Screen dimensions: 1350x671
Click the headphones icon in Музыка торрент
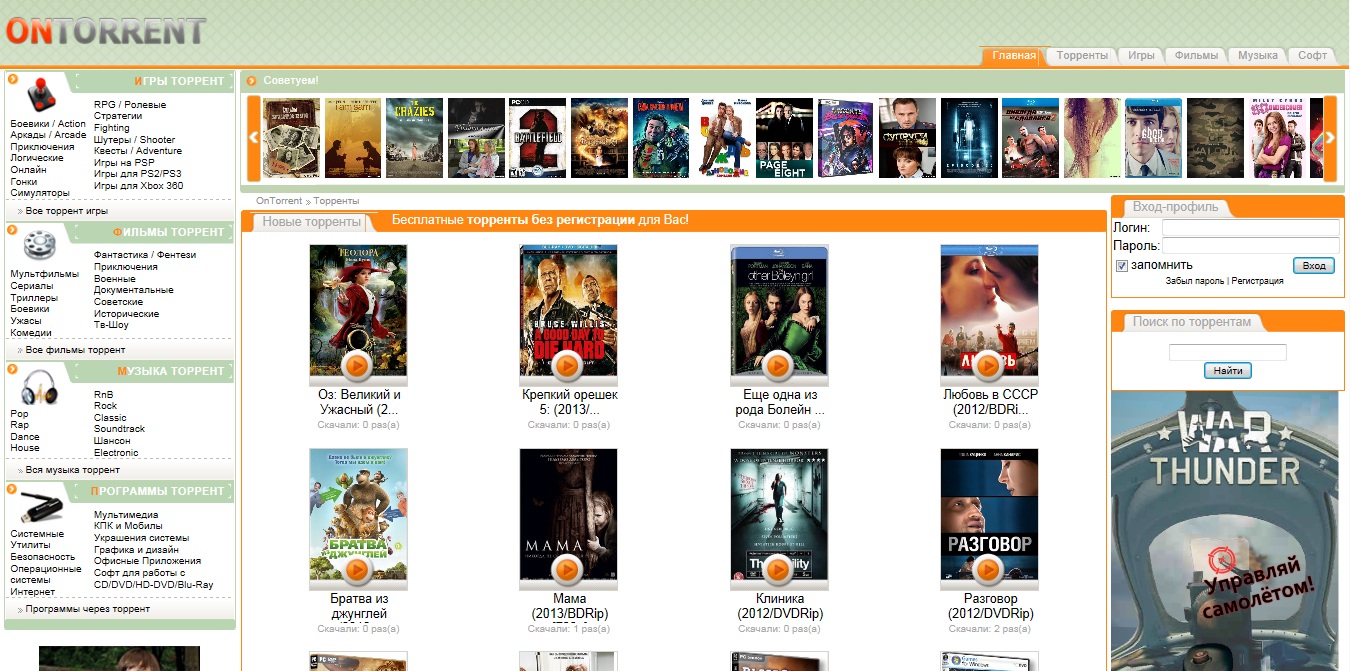coord(40,385)
